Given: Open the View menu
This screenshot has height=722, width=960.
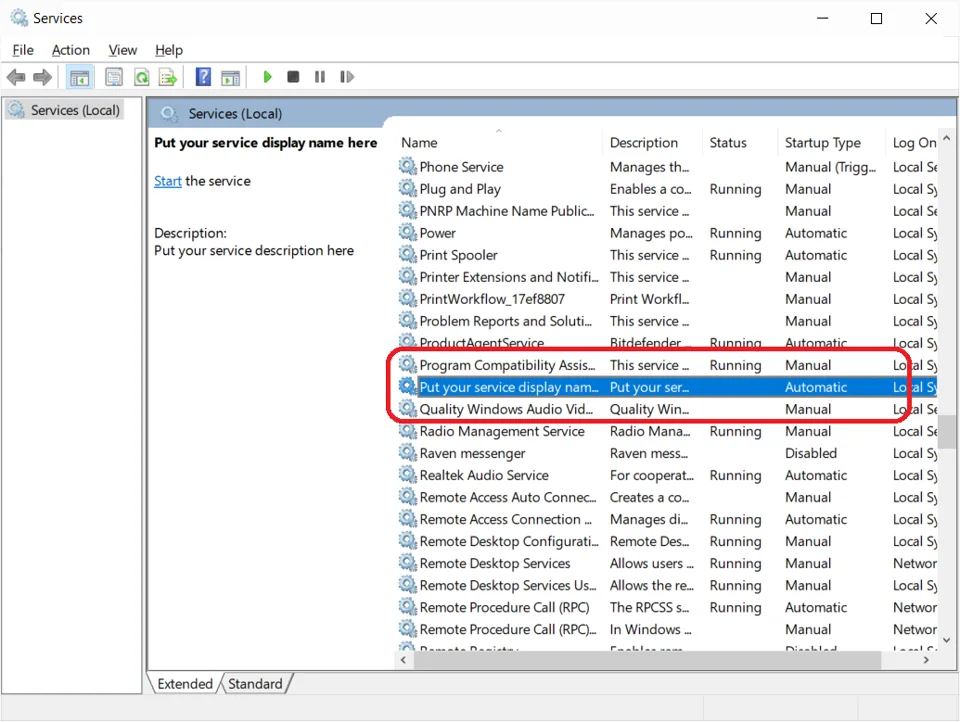Looking at the screenshot, I should pos(122,50).
